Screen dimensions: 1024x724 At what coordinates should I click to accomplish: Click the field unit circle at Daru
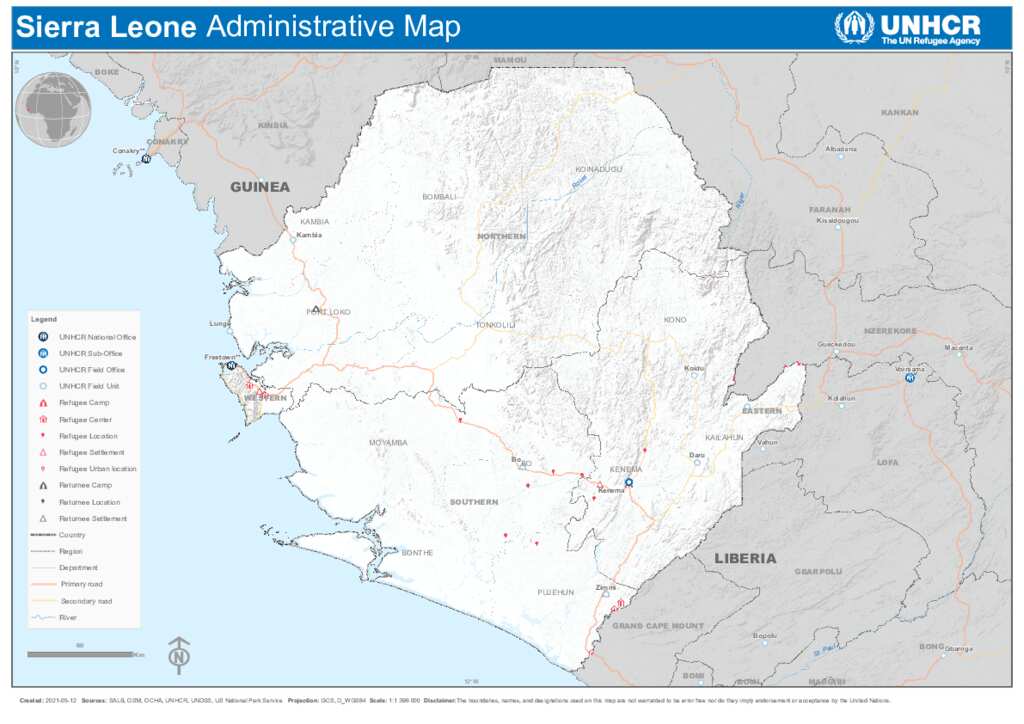[x=697, y=462]
